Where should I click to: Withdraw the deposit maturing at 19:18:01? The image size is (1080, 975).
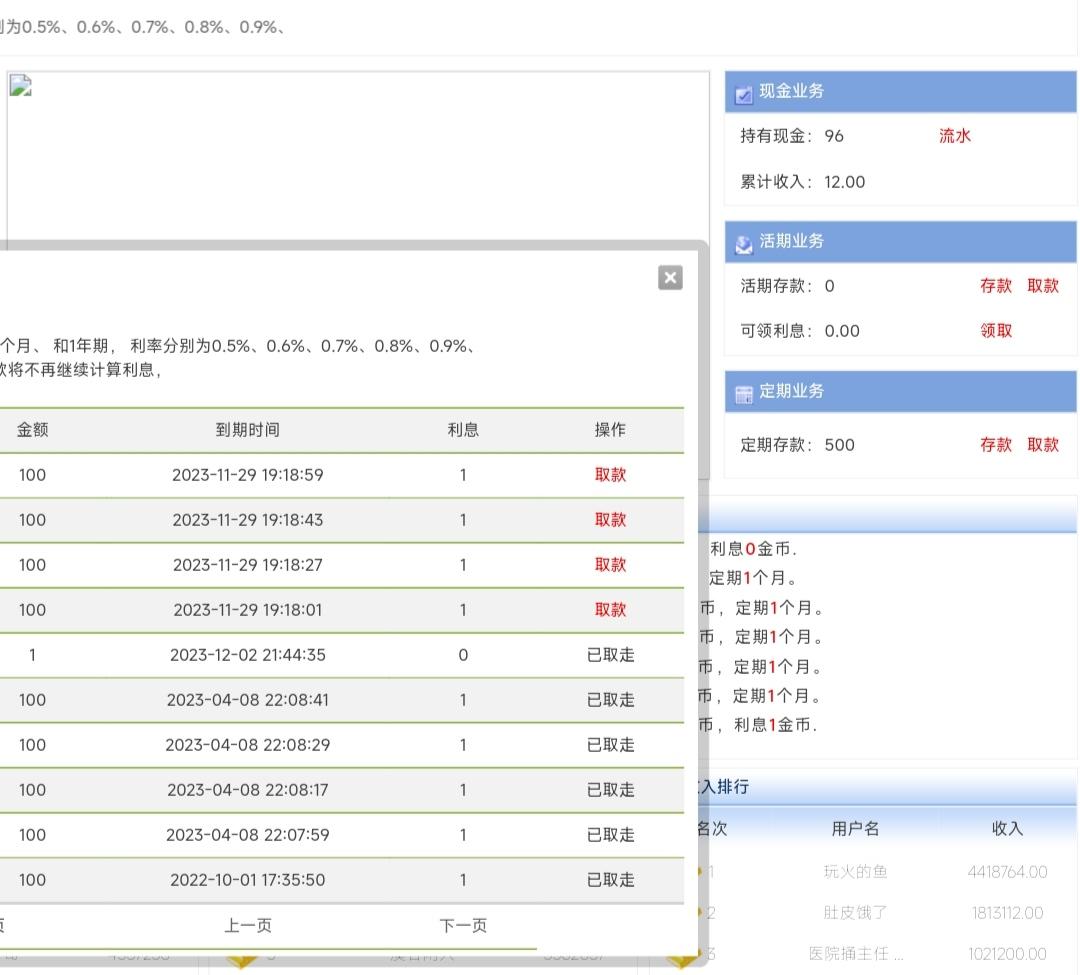610,610
